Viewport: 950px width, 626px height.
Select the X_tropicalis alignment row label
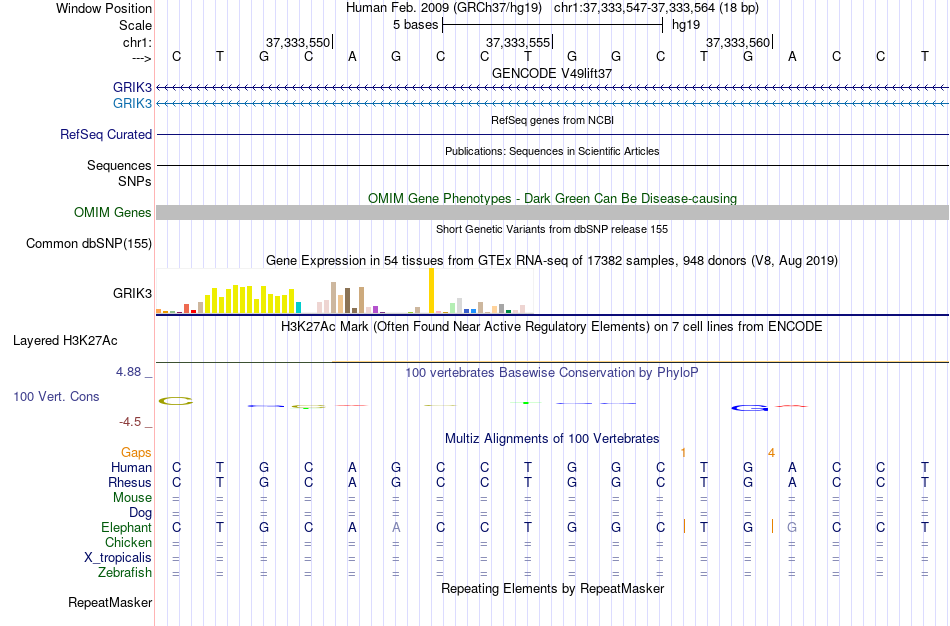click(x=118, y=558)
